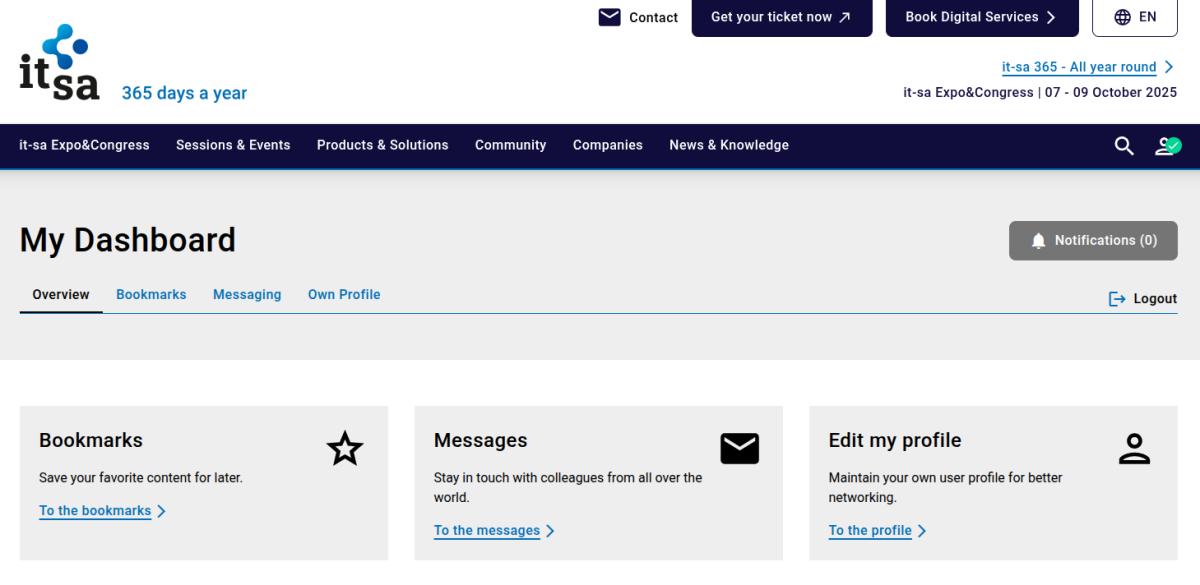Screen dimensions: 1200x585
Task: Click the user account icon in navbar
Action: (1167, 146)
